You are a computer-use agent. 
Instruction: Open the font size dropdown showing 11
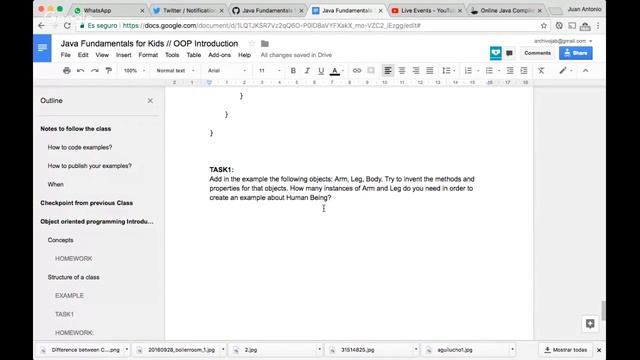tap(269, 71)
